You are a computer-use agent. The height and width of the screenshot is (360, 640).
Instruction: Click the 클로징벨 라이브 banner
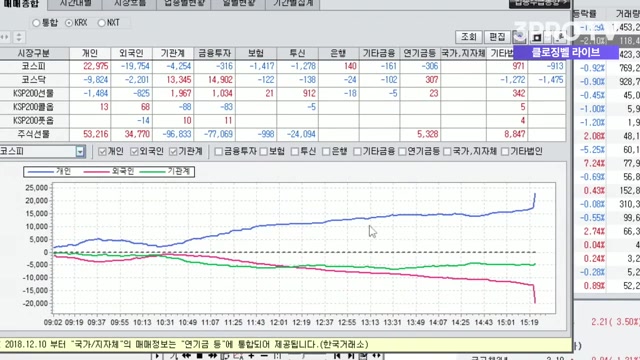(566, 52)
